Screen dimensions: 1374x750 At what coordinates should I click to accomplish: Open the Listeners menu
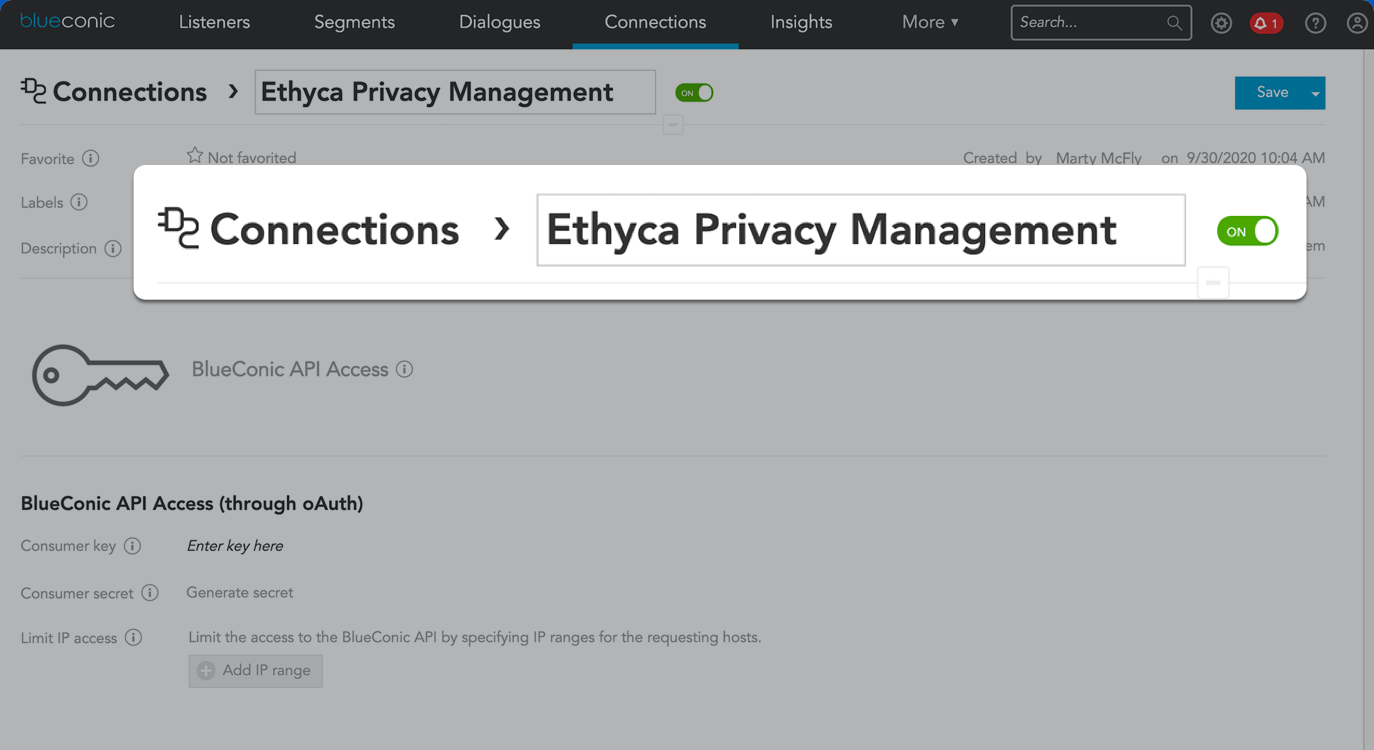tap(214, 22)
